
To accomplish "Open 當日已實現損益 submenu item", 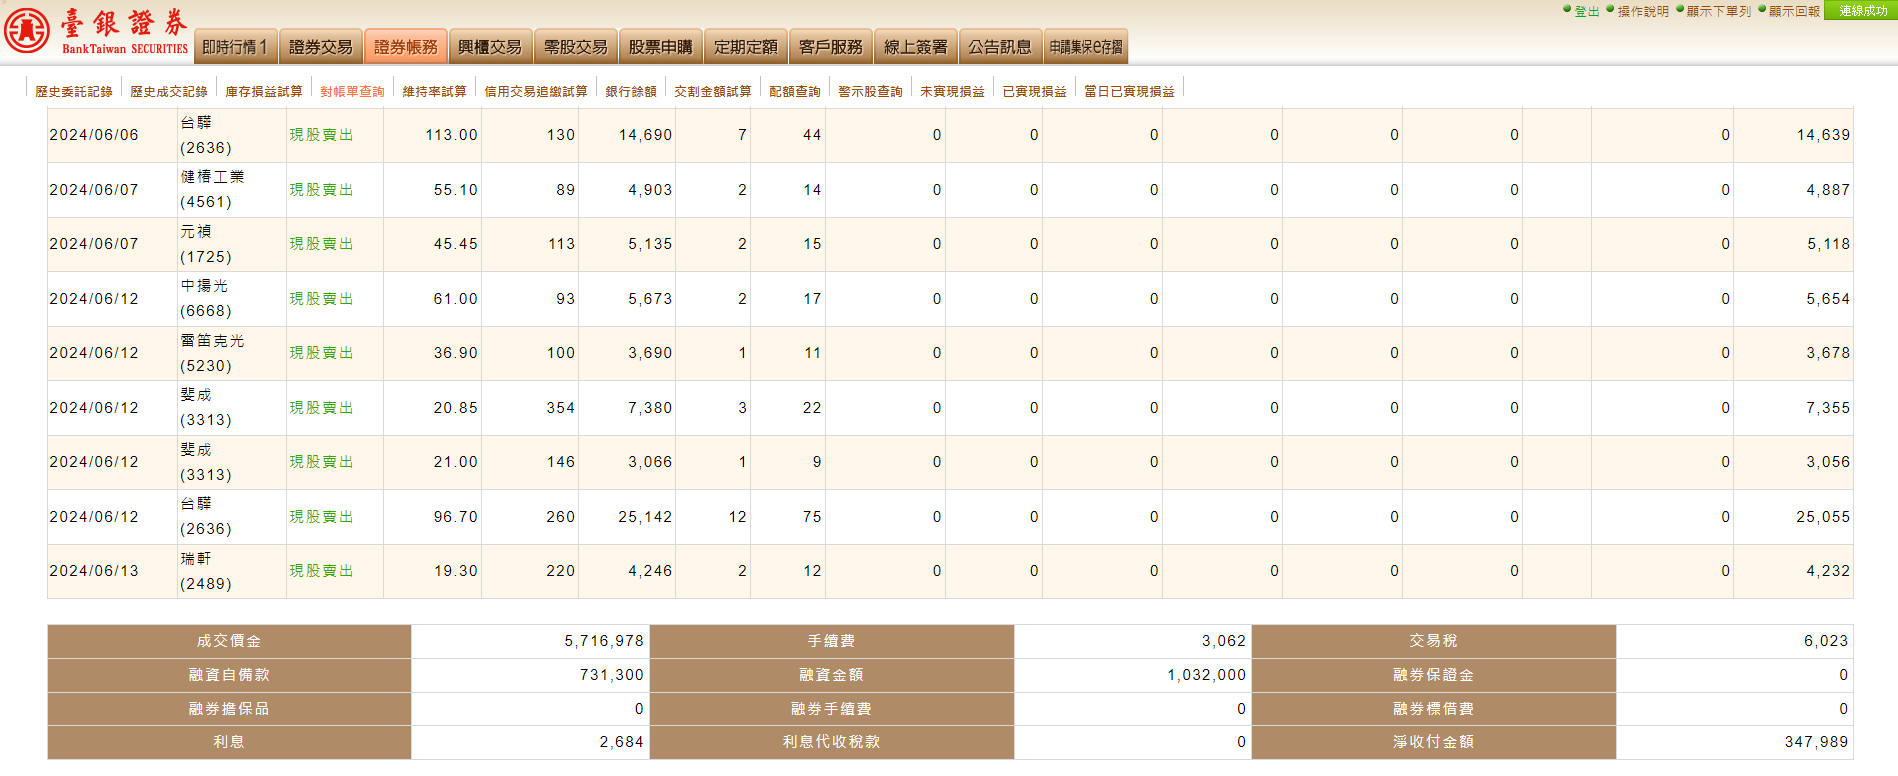I will 1130,91.
